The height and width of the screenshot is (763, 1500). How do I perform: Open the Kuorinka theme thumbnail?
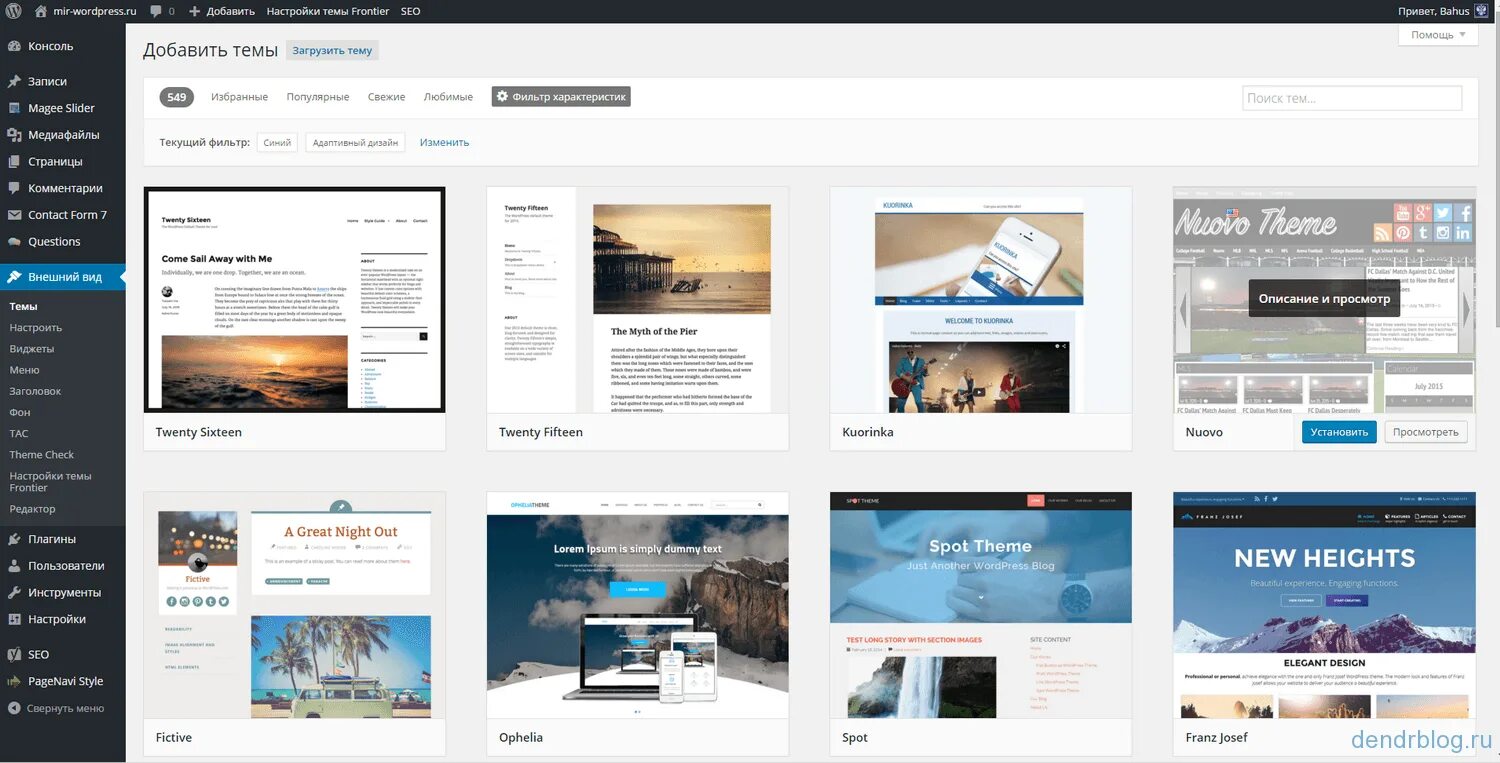point(981,299)
